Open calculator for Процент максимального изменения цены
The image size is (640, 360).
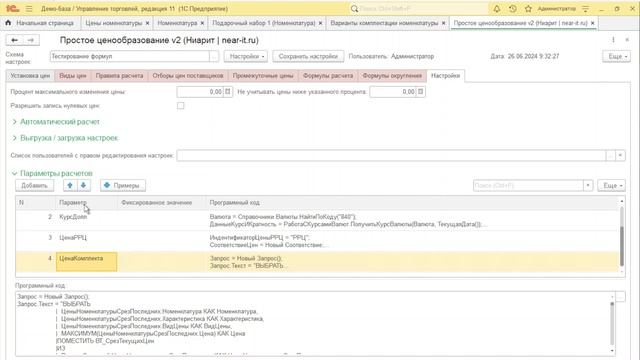228,92
